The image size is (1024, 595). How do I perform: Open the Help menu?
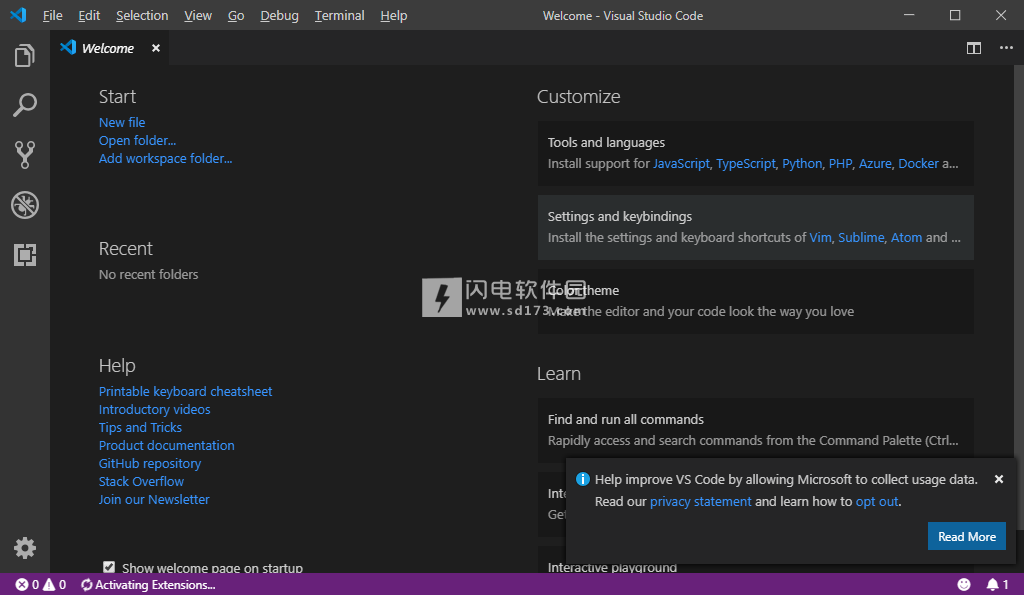click(394, 15)
